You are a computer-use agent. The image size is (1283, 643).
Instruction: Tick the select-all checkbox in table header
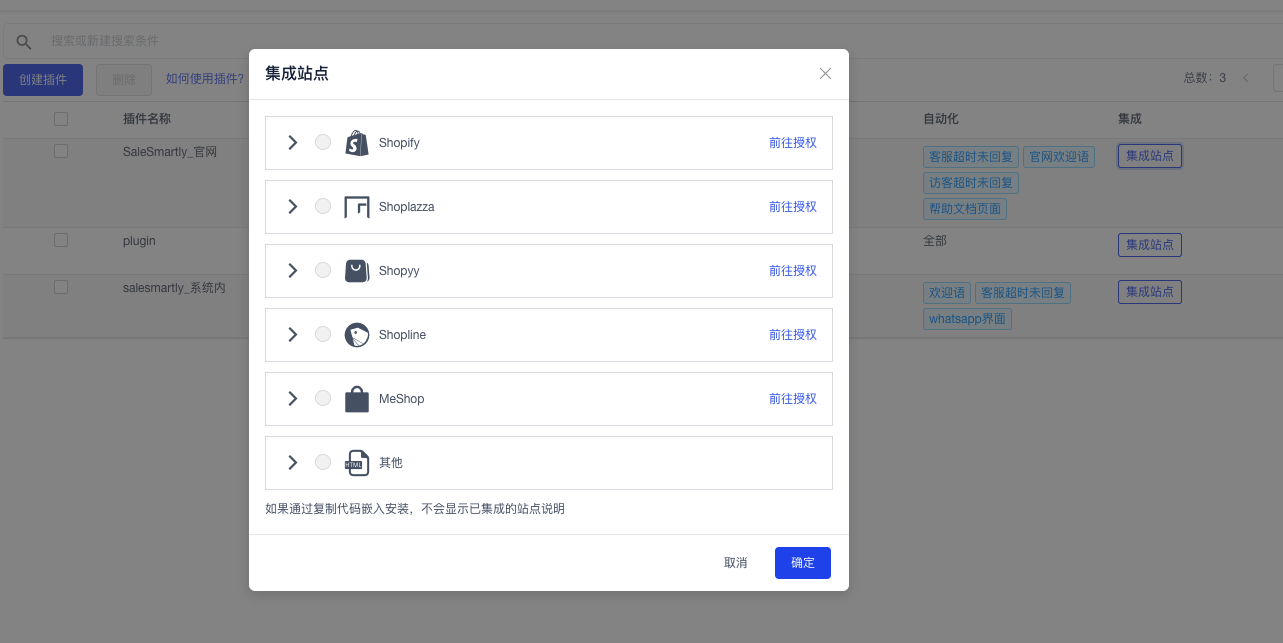point(61,119)
